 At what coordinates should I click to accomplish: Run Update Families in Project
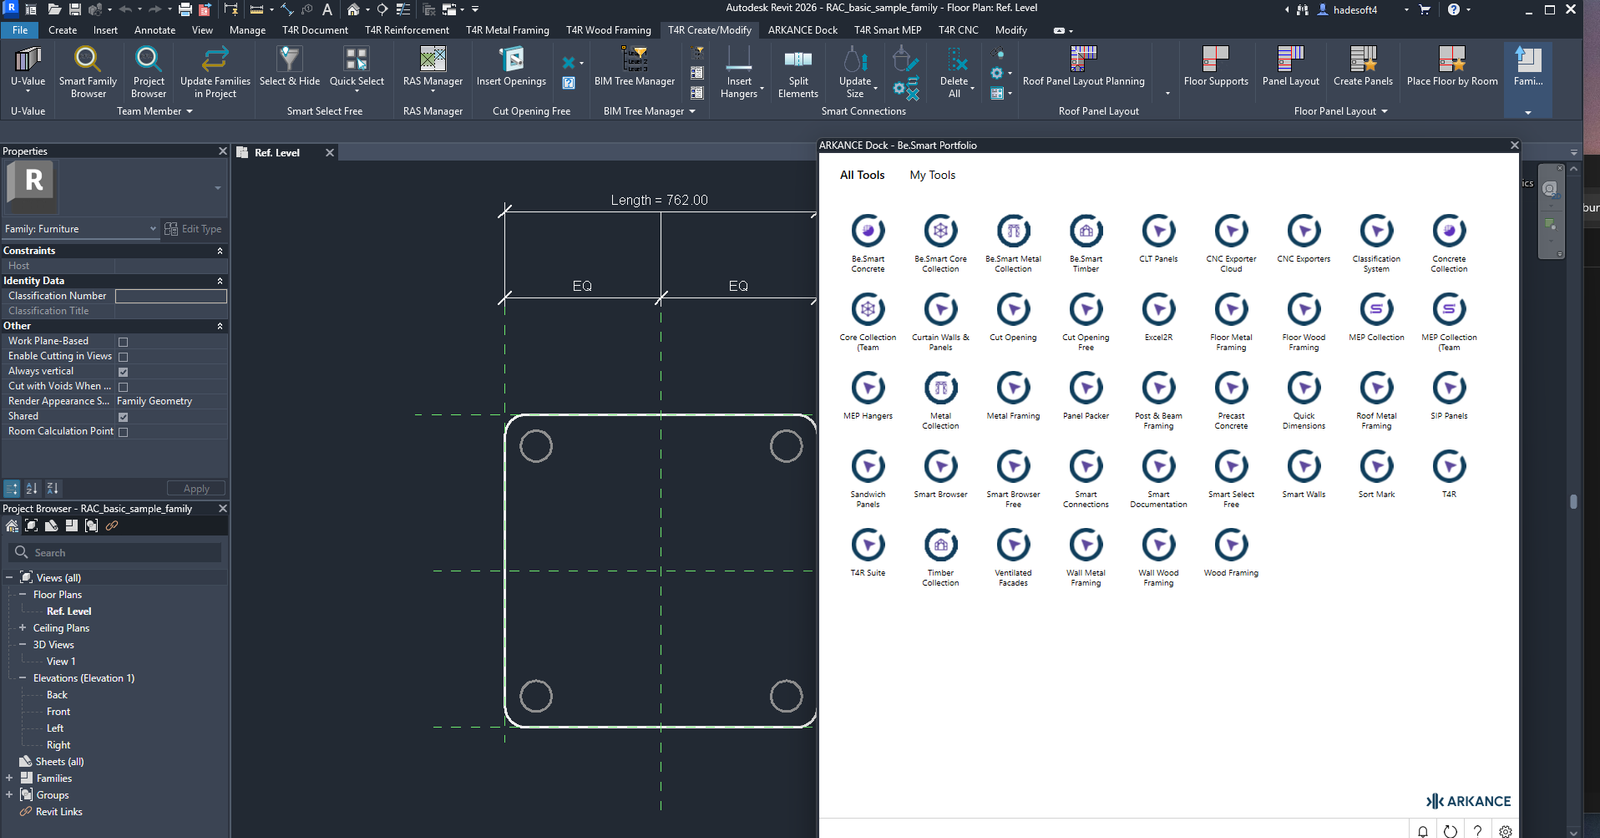[x=215, y=72]
